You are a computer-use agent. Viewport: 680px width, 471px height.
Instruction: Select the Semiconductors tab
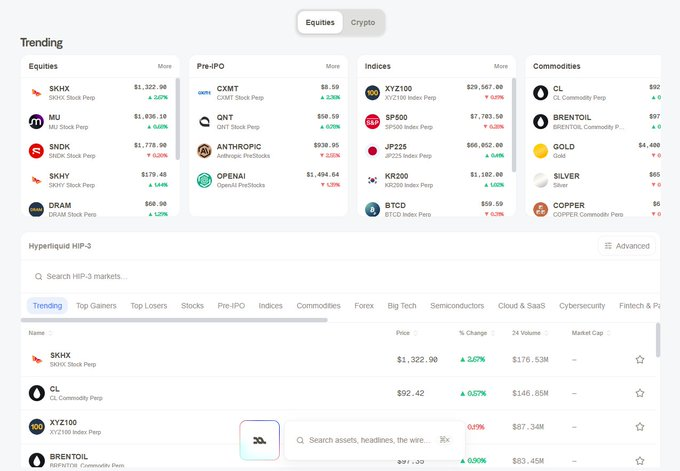457,306
